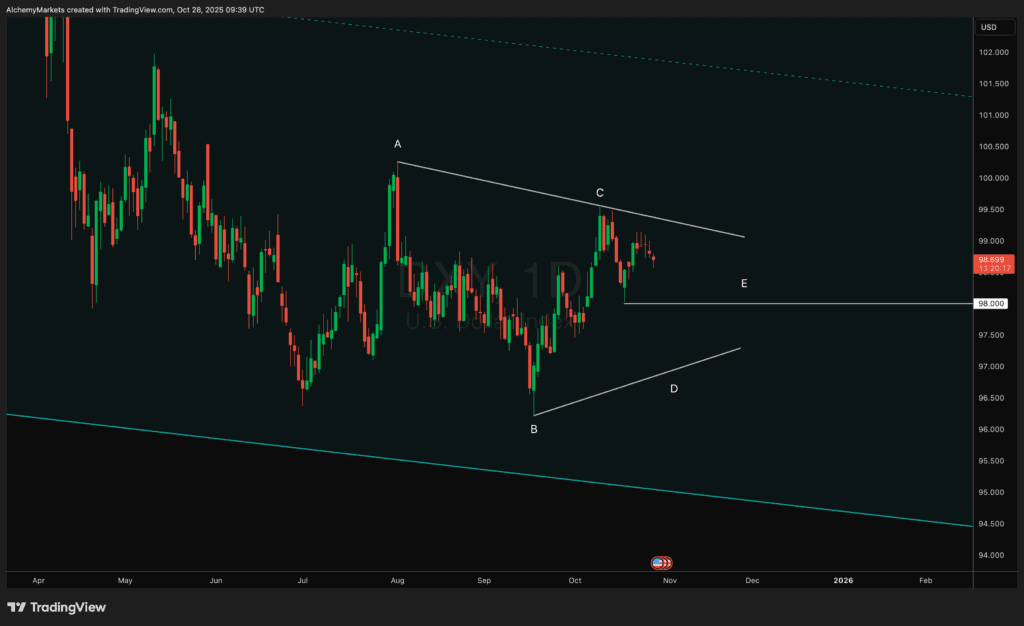Select the red 98.699 current price label
Viewport: 1024px width, 626px height.
(995, 264)
